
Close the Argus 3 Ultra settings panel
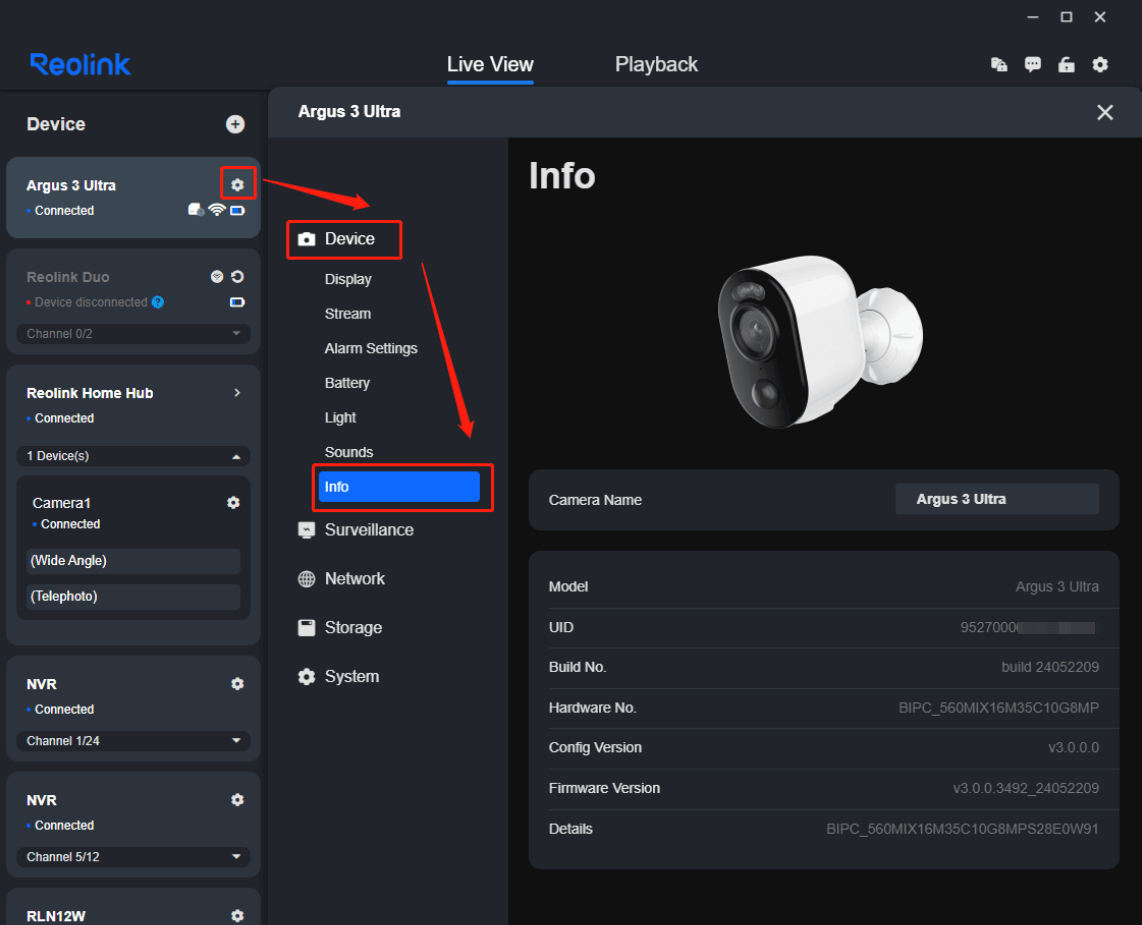1105,112
